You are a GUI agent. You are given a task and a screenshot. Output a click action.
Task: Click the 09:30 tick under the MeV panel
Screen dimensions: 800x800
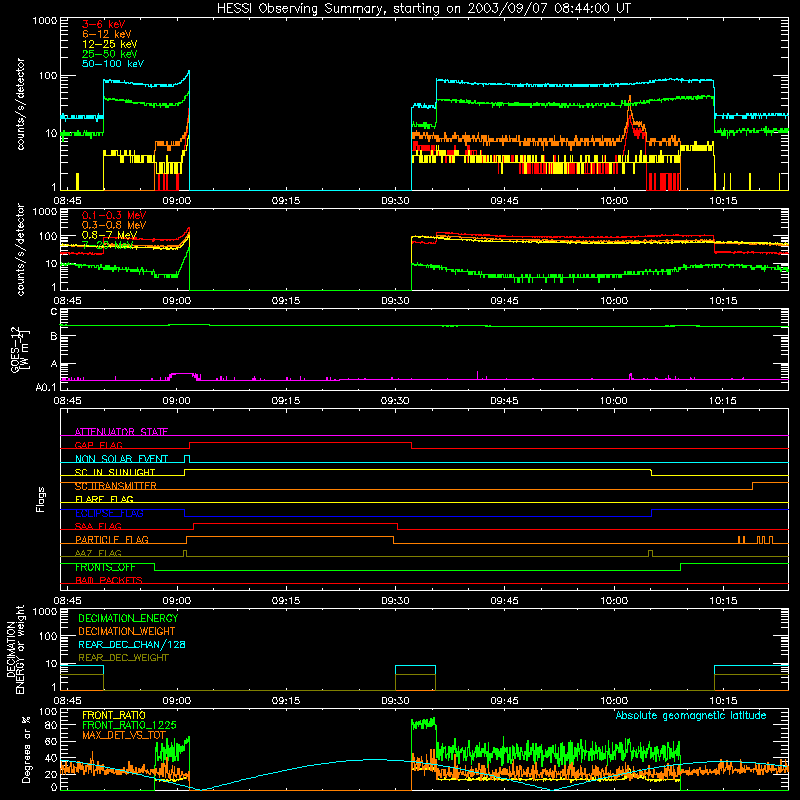[x=395, y=301]
